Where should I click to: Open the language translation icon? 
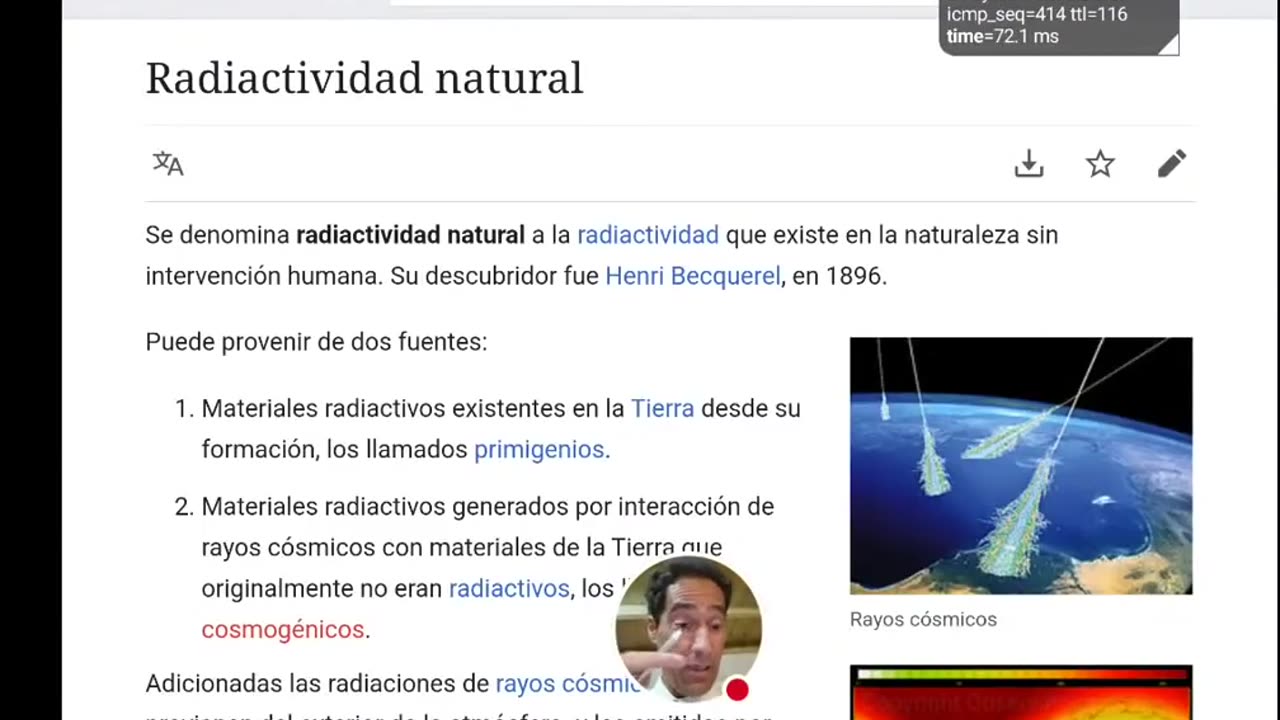[x=168, y=163]
